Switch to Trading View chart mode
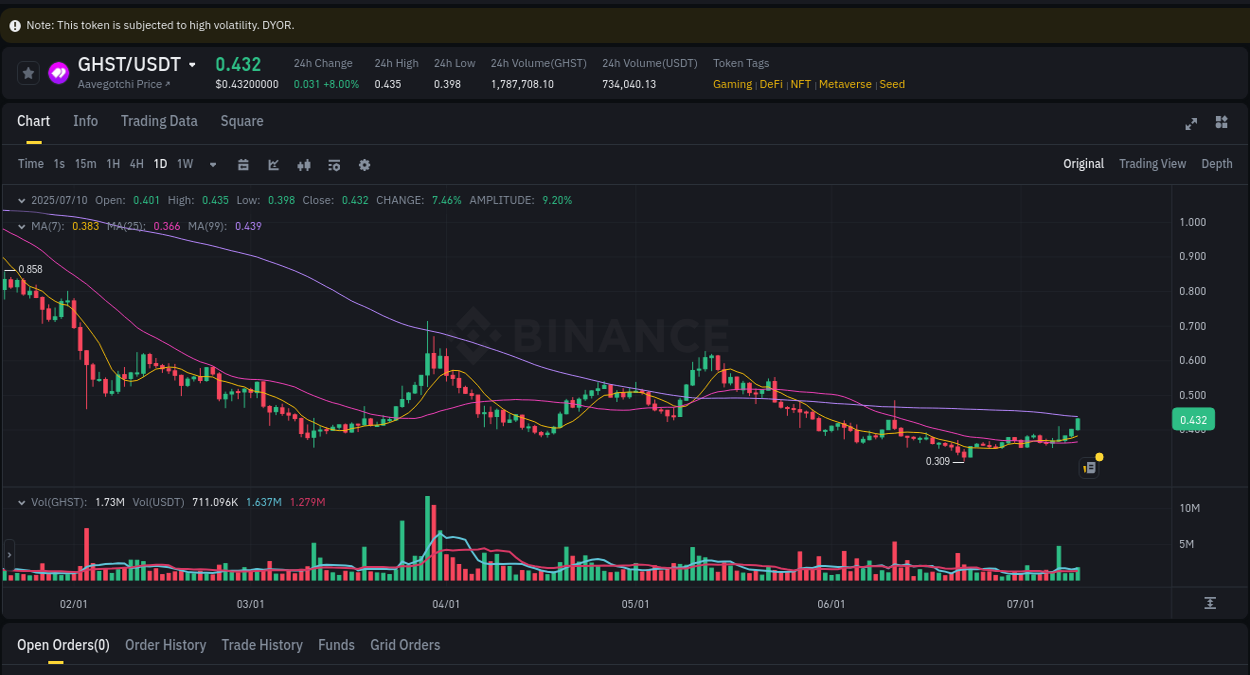The width and height of the screenshot is (1250, 675). 1152,163
